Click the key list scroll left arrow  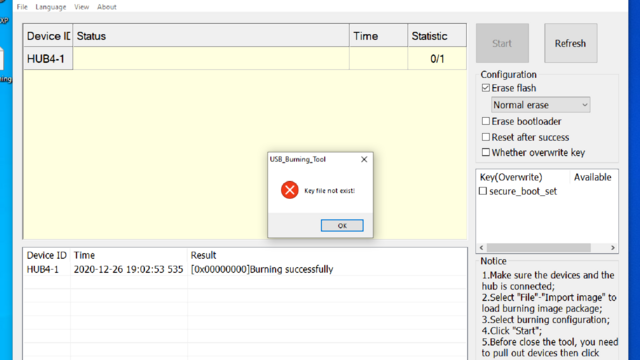tap(482, 248)
